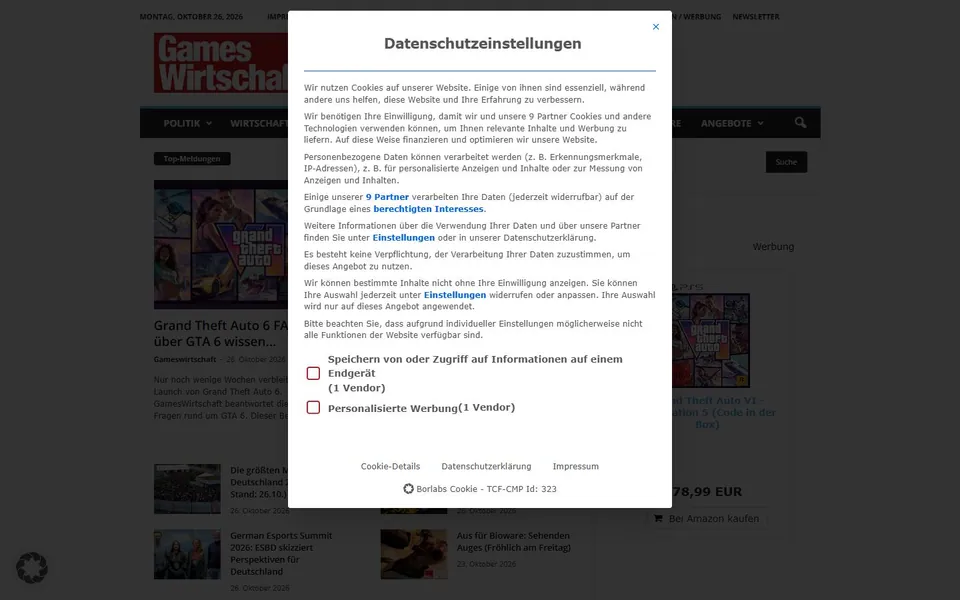Click the search magnifier in navigation bar

(800, 123)
